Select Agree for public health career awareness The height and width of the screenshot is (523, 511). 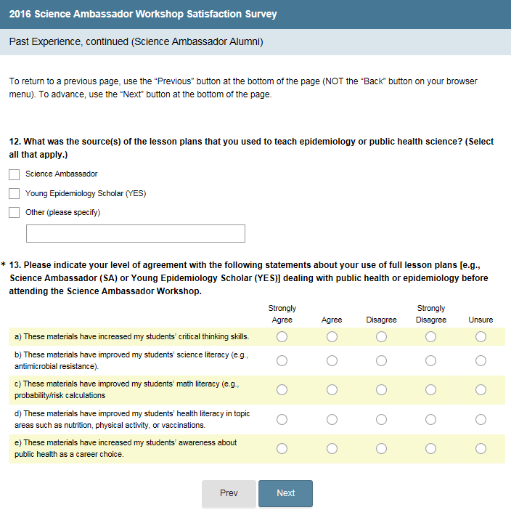click(x=332, y=449)
